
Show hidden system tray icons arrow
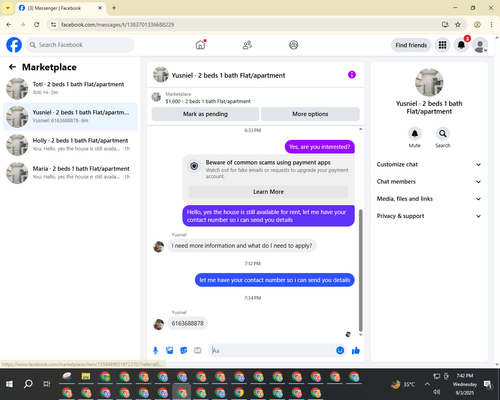[x=427, y=384]
